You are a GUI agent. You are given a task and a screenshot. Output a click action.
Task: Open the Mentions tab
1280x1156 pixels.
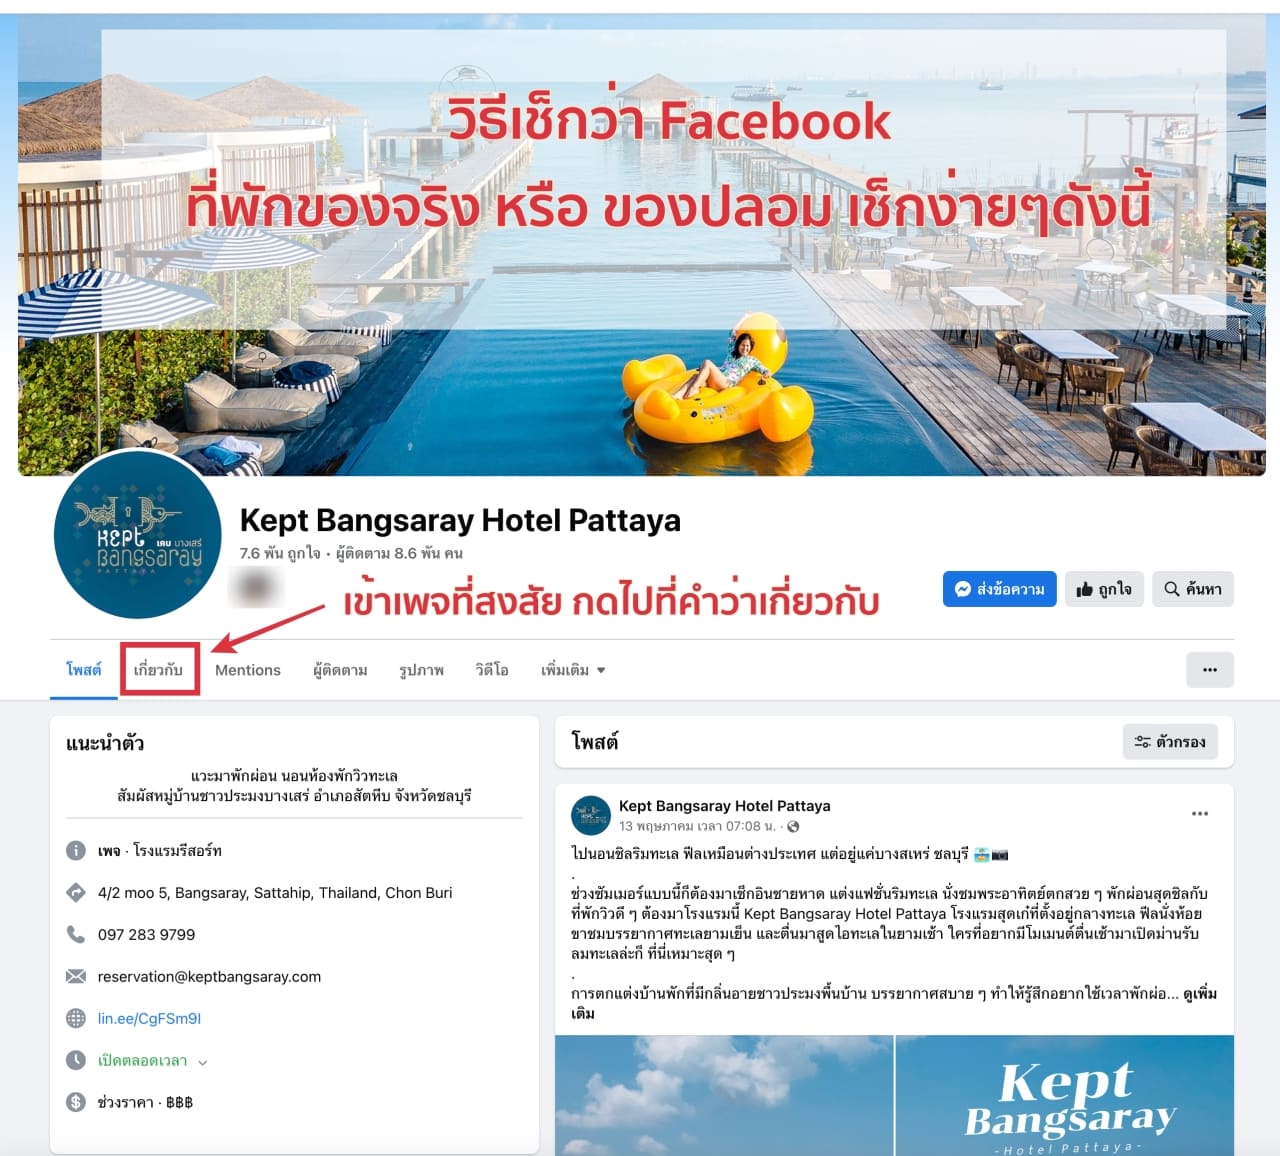(x=248, y=670)
